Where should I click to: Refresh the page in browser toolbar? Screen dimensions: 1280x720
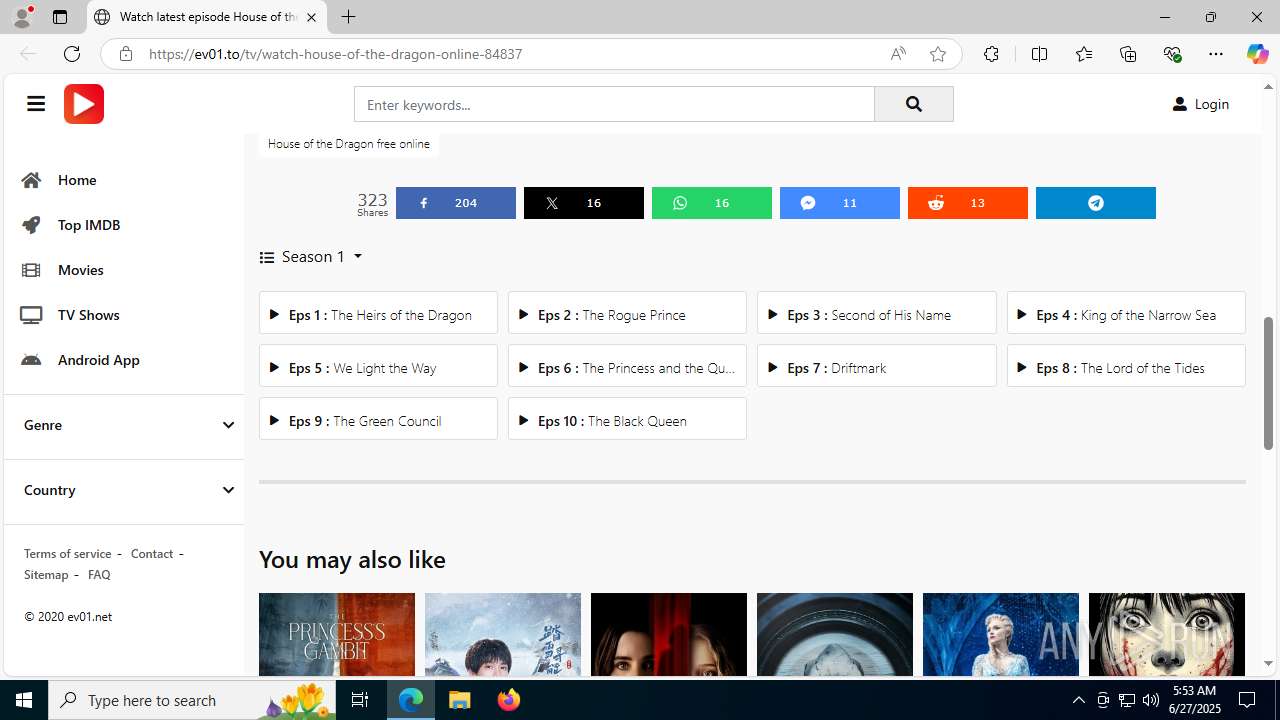point(72,54)
